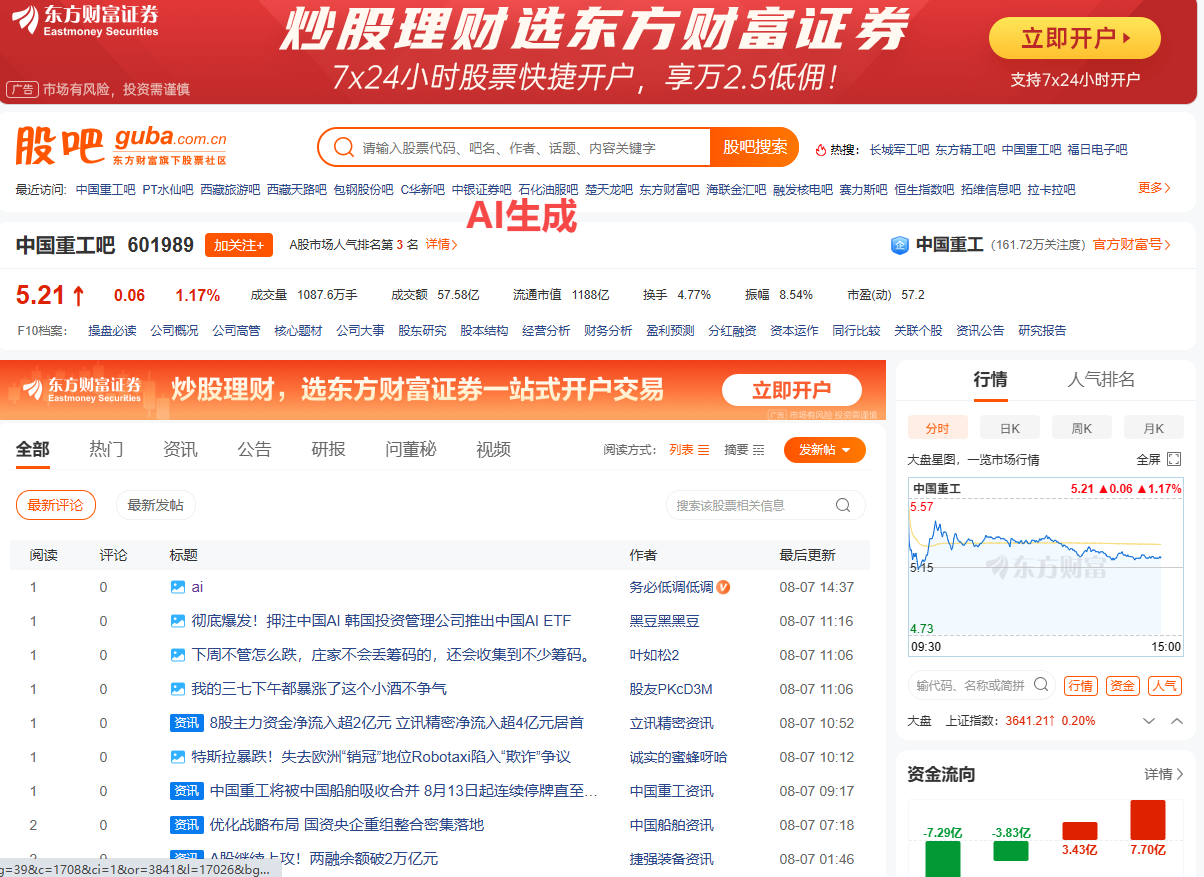This screenshot has width=1204, height=877.
Task: Switch to the 资讯 tab
Action: pyautogui.click(x=180, y=449)
